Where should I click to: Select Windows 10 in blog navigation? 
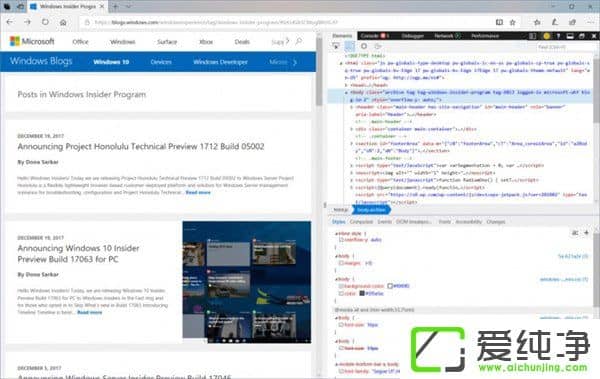111,62
